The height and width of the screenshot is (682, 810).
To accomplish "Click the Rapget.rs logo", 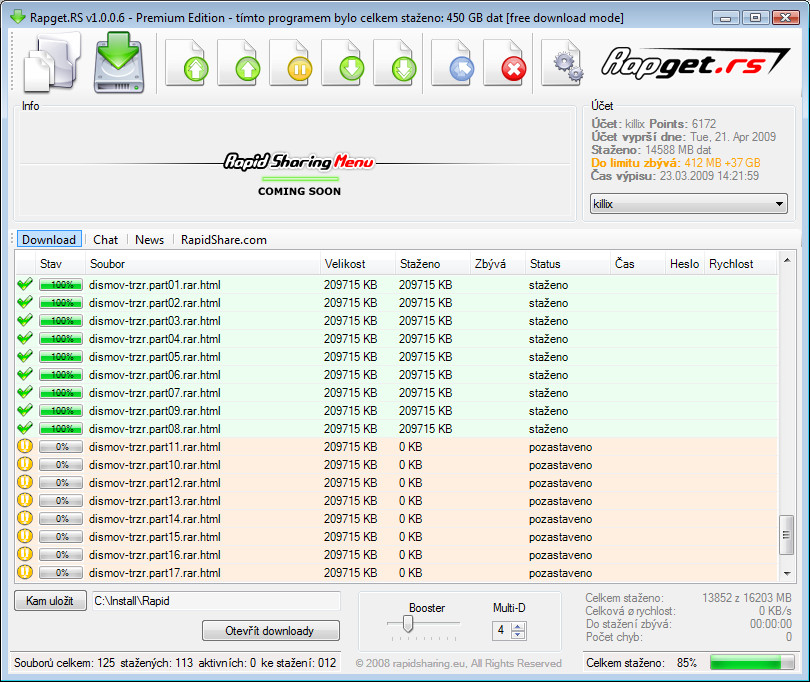I will [x=695, y=63].
